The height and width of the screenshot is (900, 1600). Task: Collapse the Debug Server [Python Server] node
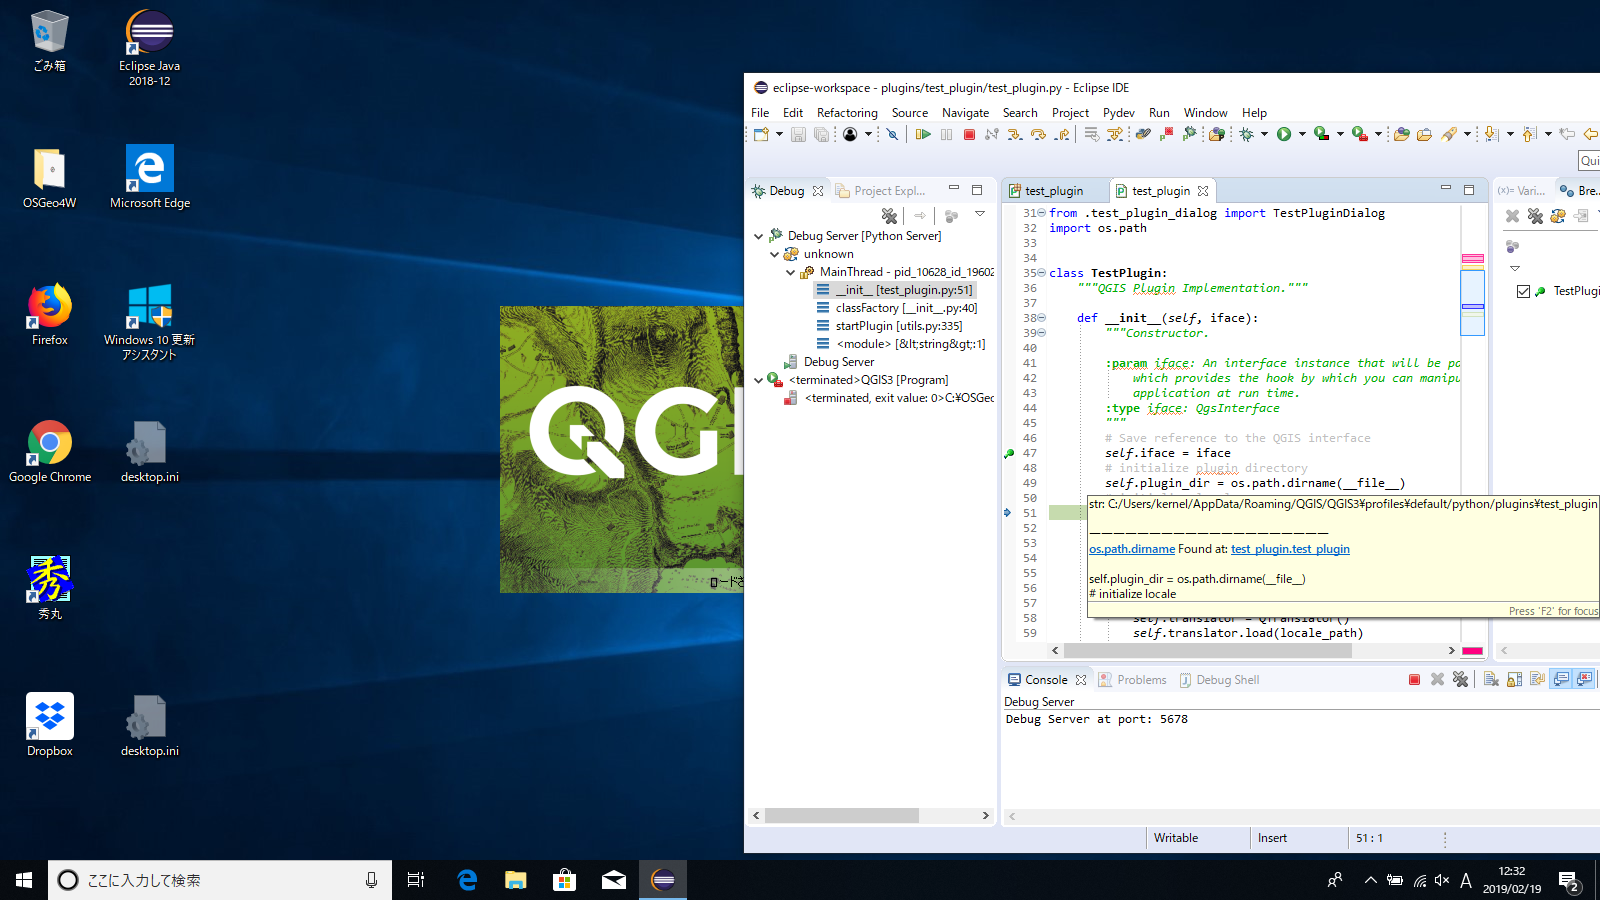[758, 237]
